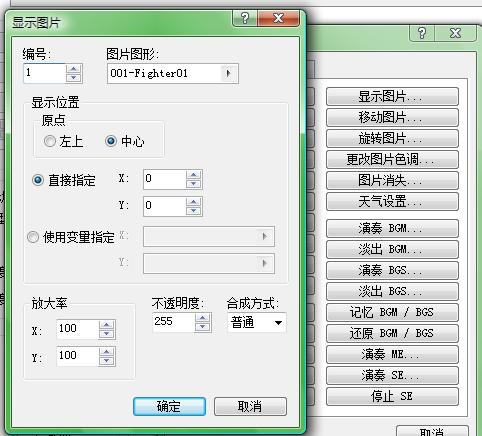Viewport: 482px width, 436px height.
Task: Decrease the 放大率 X zoom value
Action: pyautogui.click(x=107, y=334)
